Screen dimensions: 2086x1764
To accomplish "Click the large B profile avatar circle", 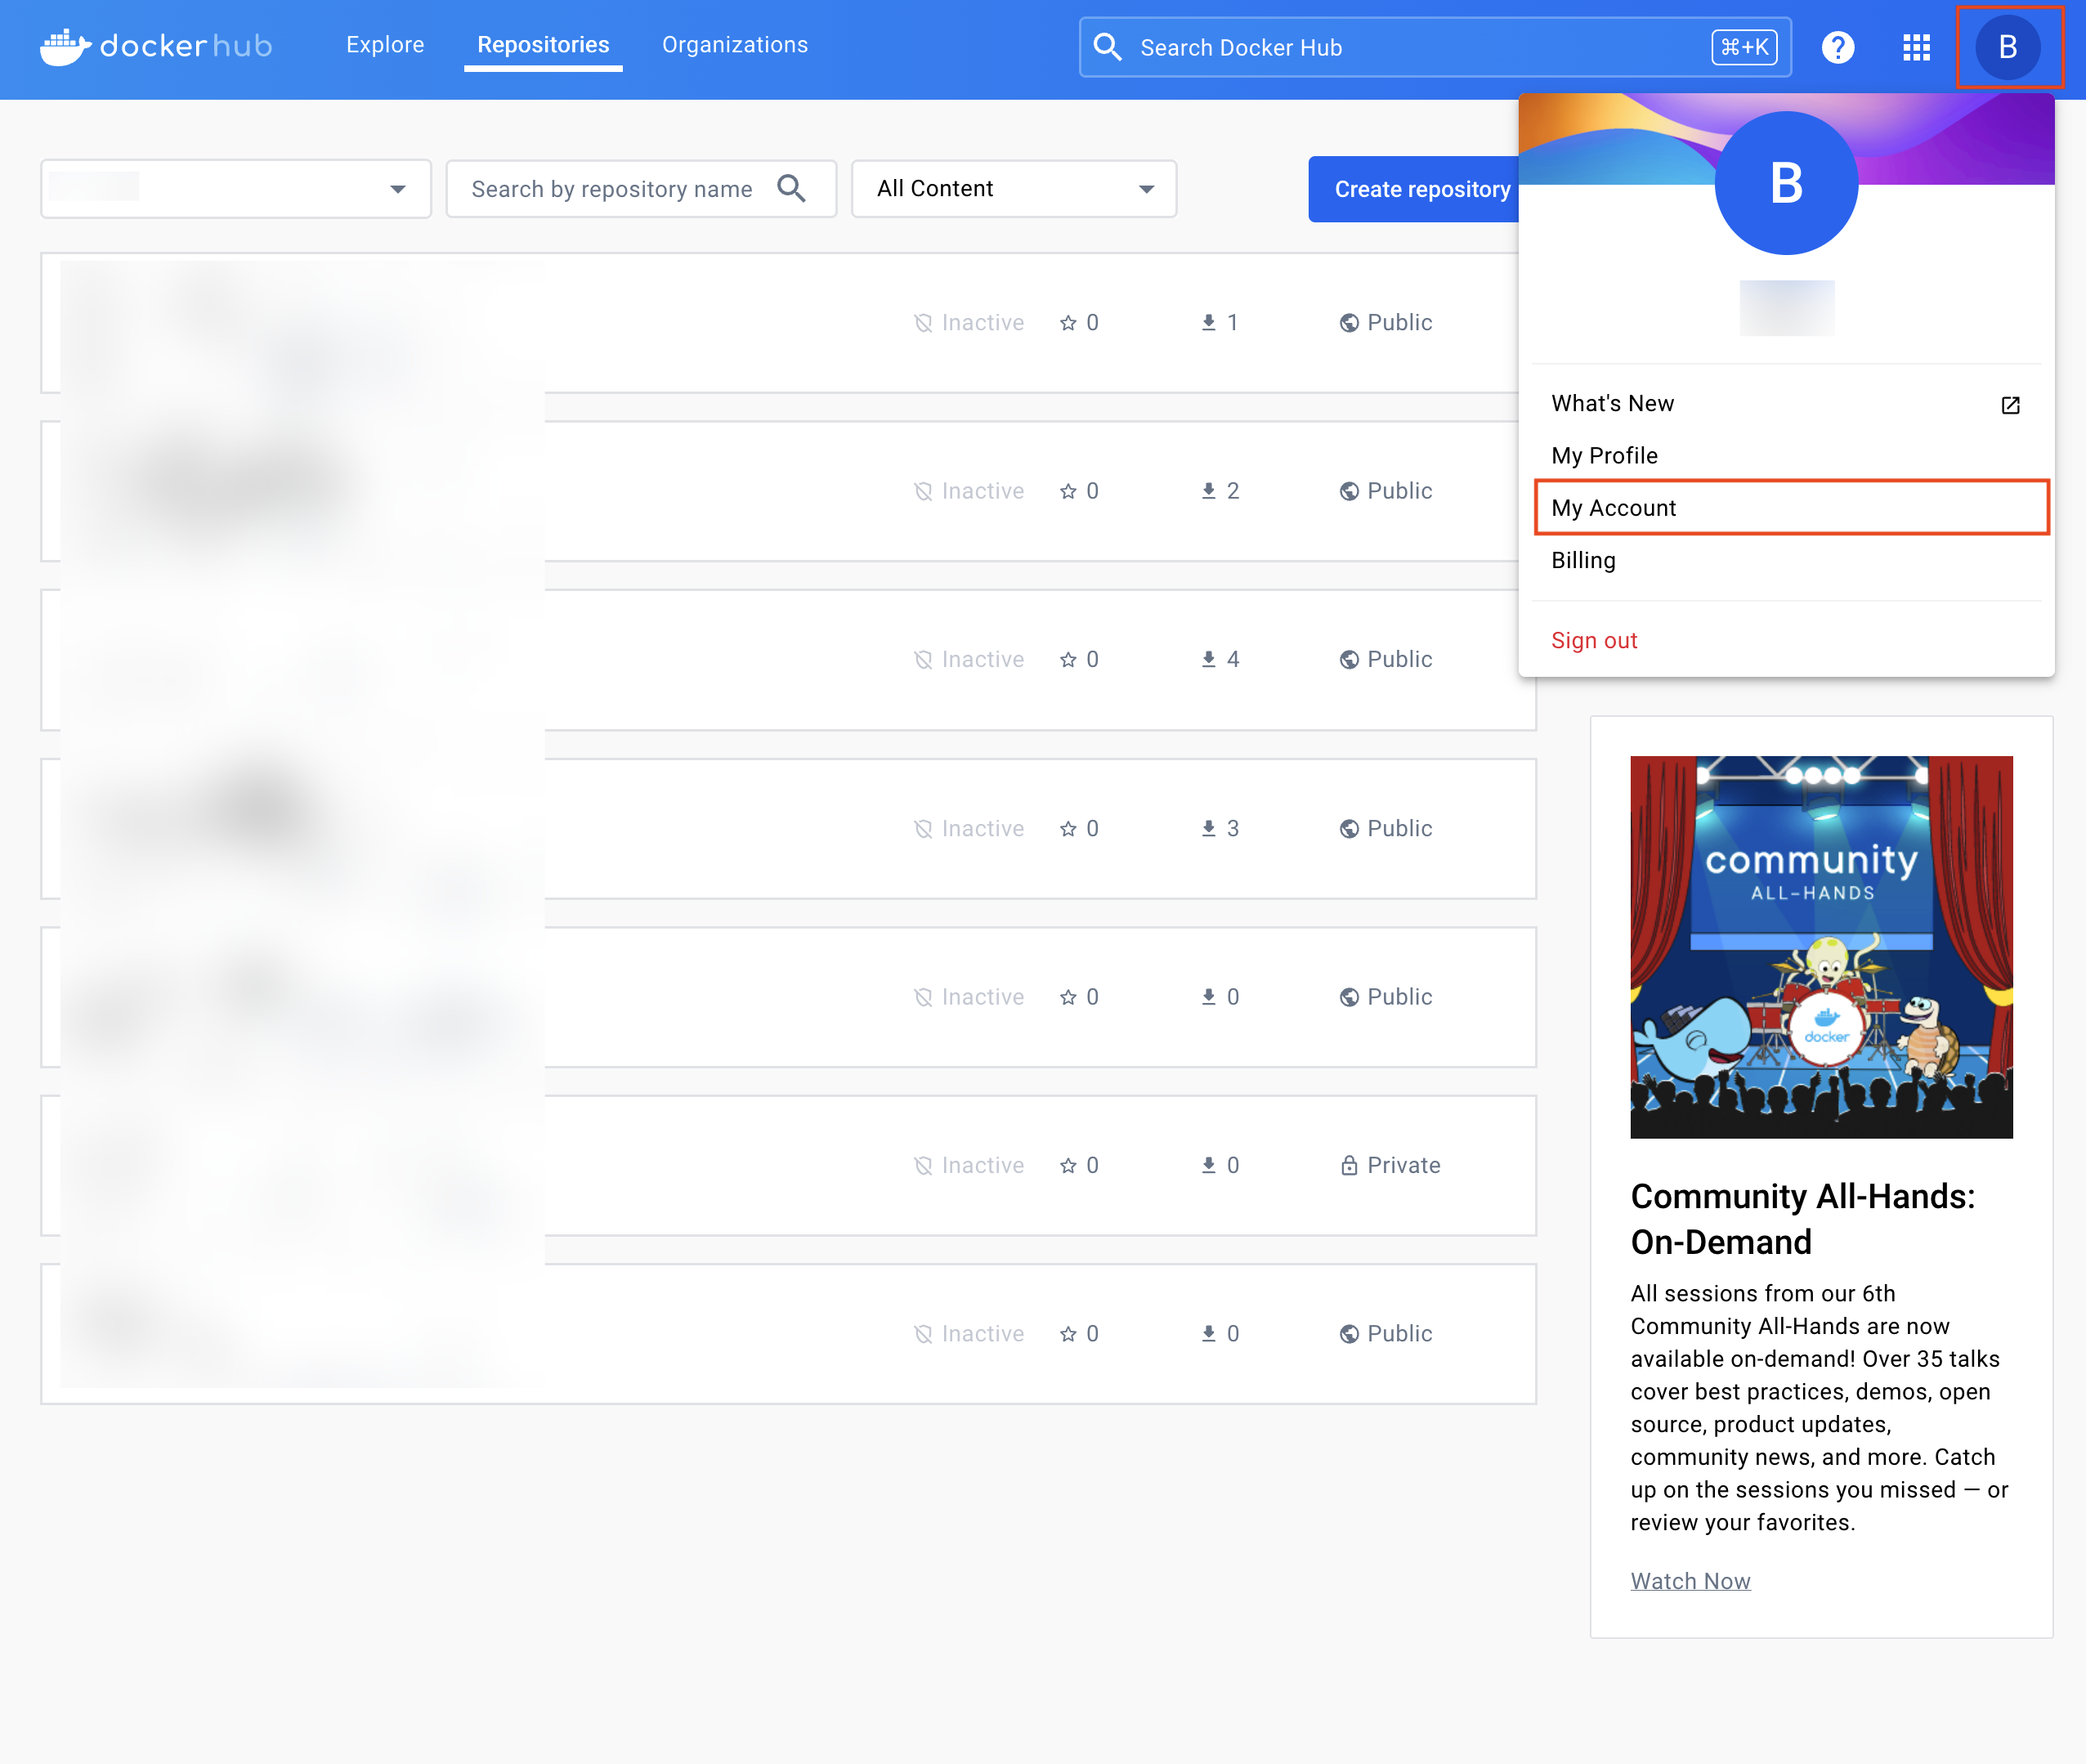I will (x=1786, y=183).
